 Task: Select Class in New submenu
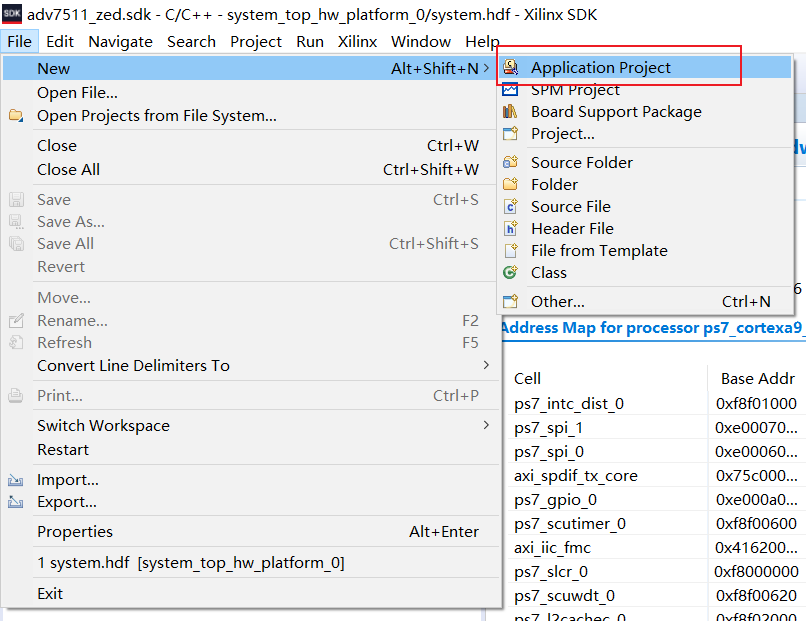coord(645,272)
